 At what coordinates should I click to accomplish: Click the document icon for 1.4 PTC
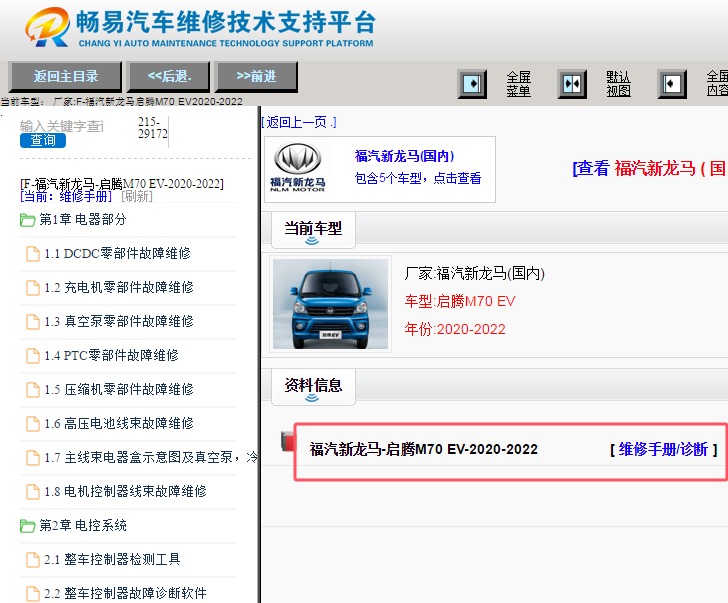click(32, 356)
